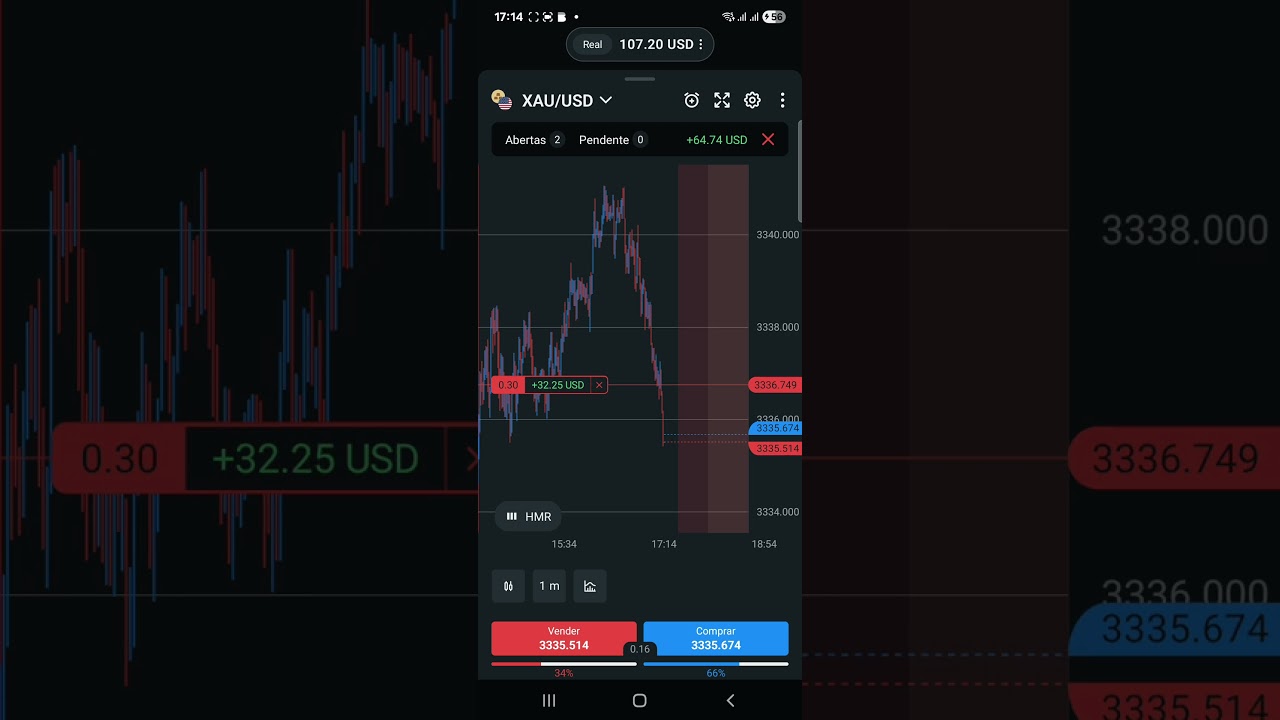Change the 1 m timeframe
The image size is (1280, 720).
(549, 586)
